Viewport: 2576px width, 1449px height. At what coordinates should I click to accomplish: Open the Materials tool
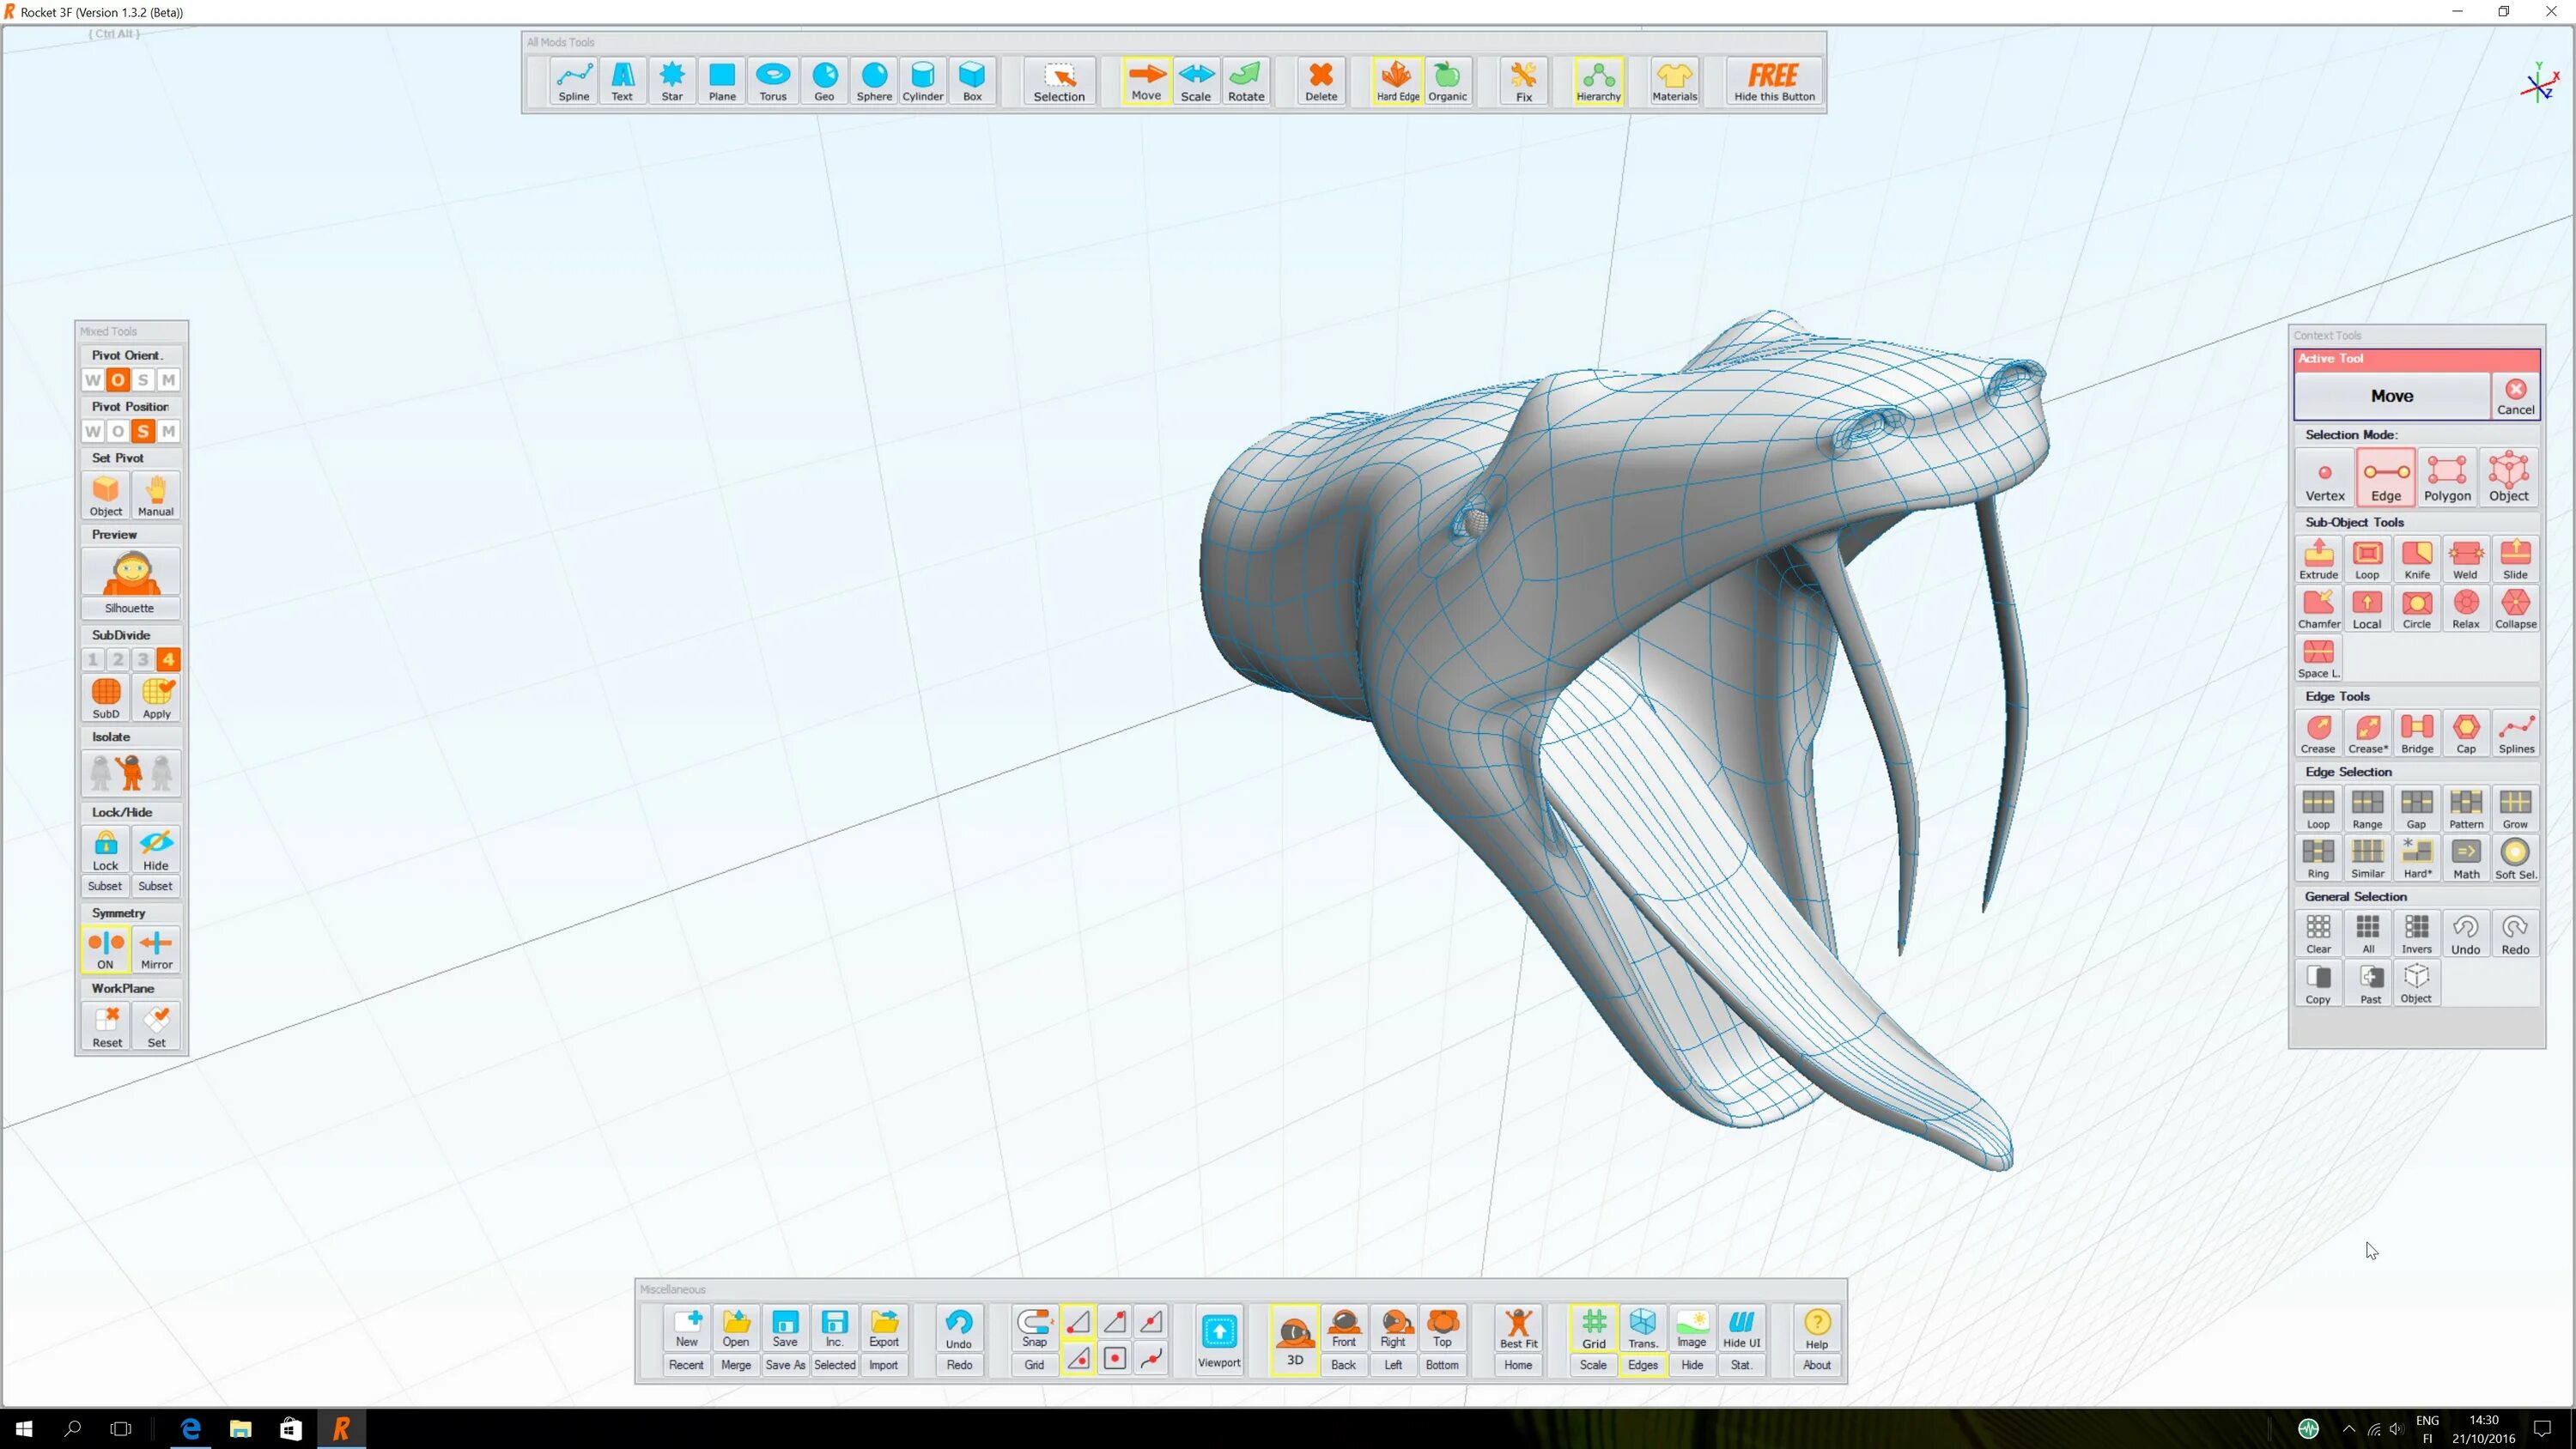(1674, 80)
